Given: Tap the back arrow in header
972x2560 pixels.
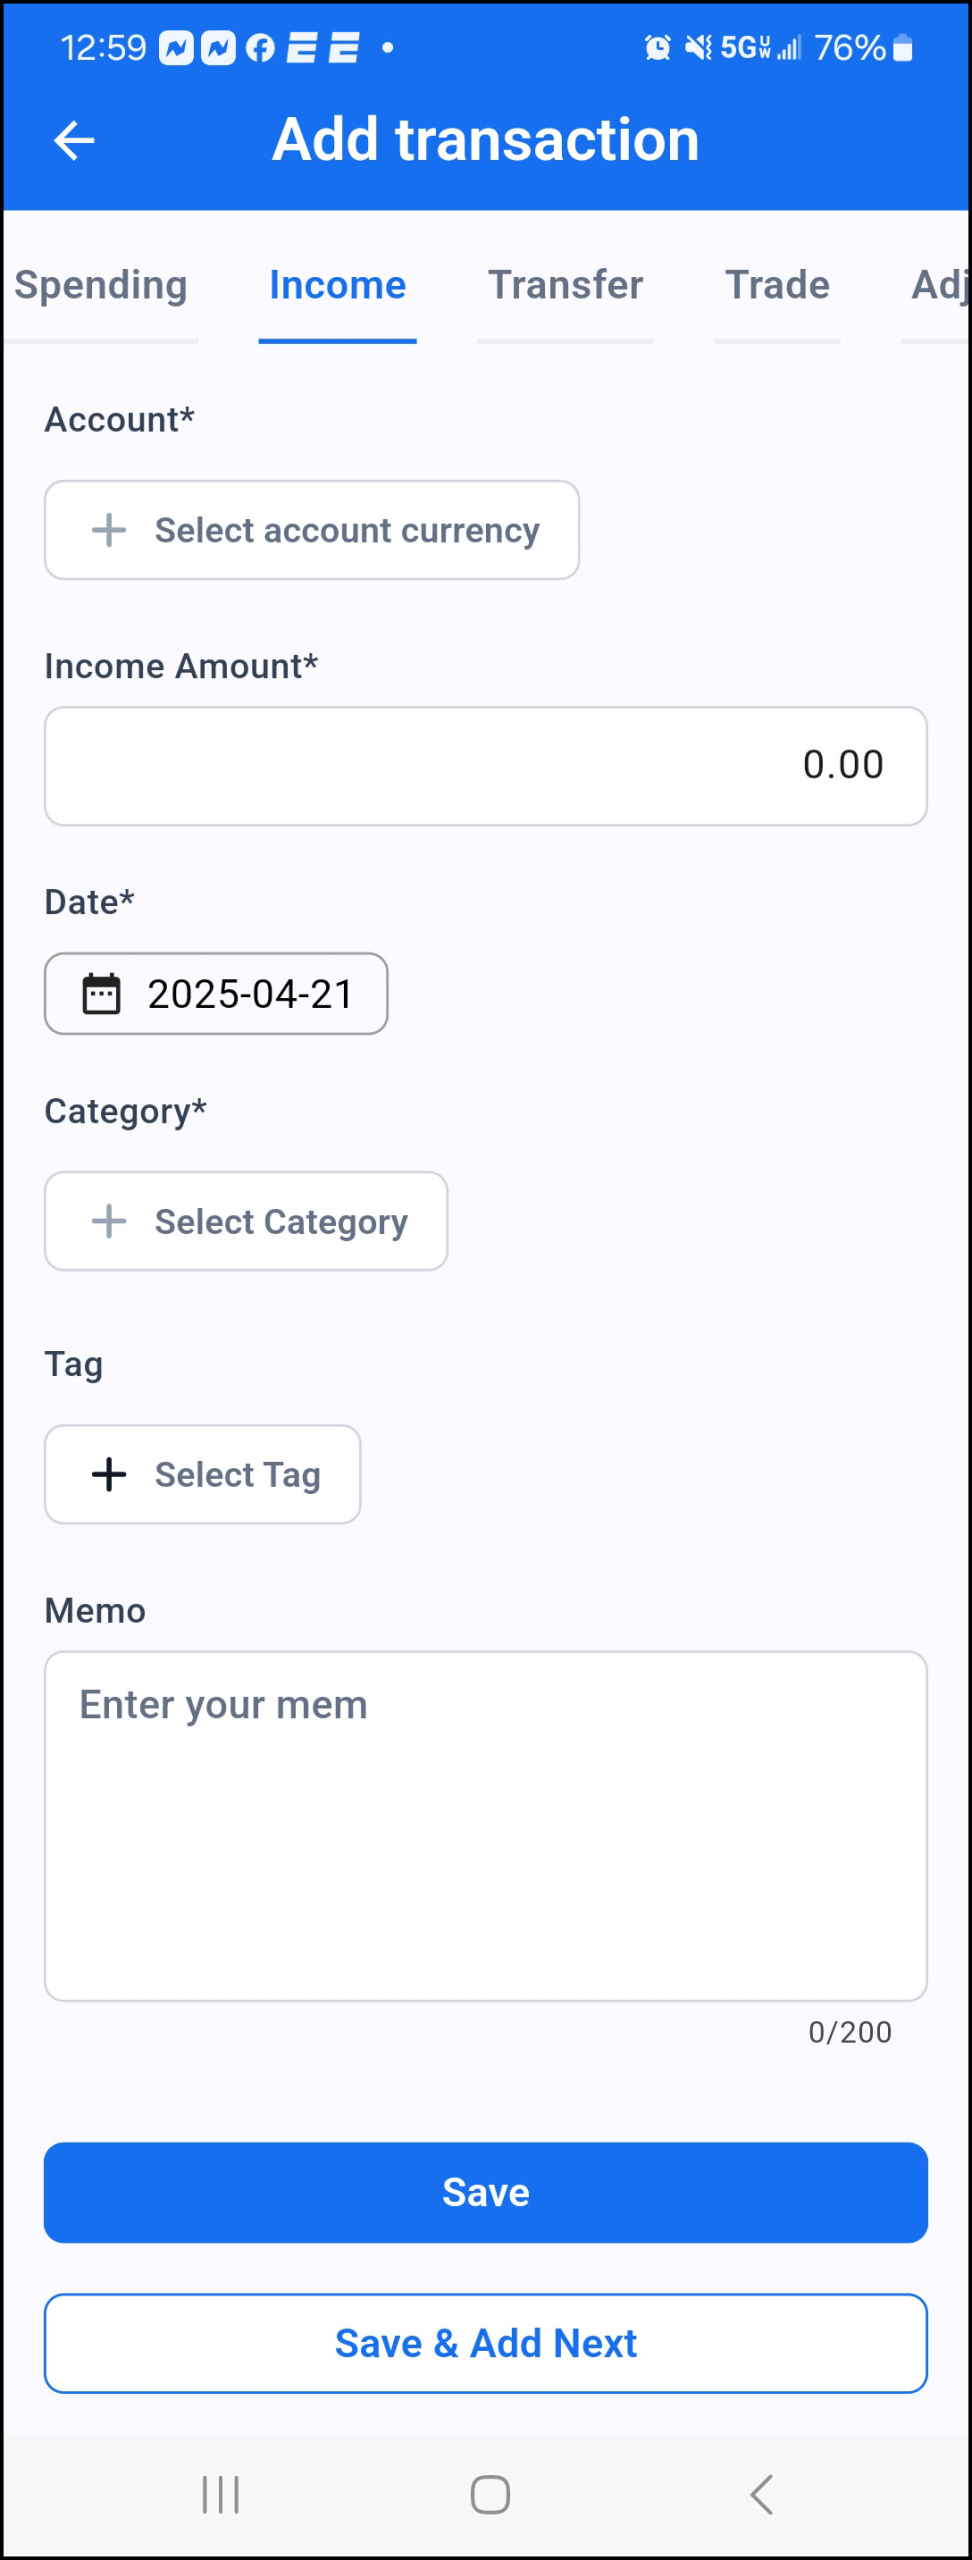Looking at the screenshot, I should (x=74, y=140).
